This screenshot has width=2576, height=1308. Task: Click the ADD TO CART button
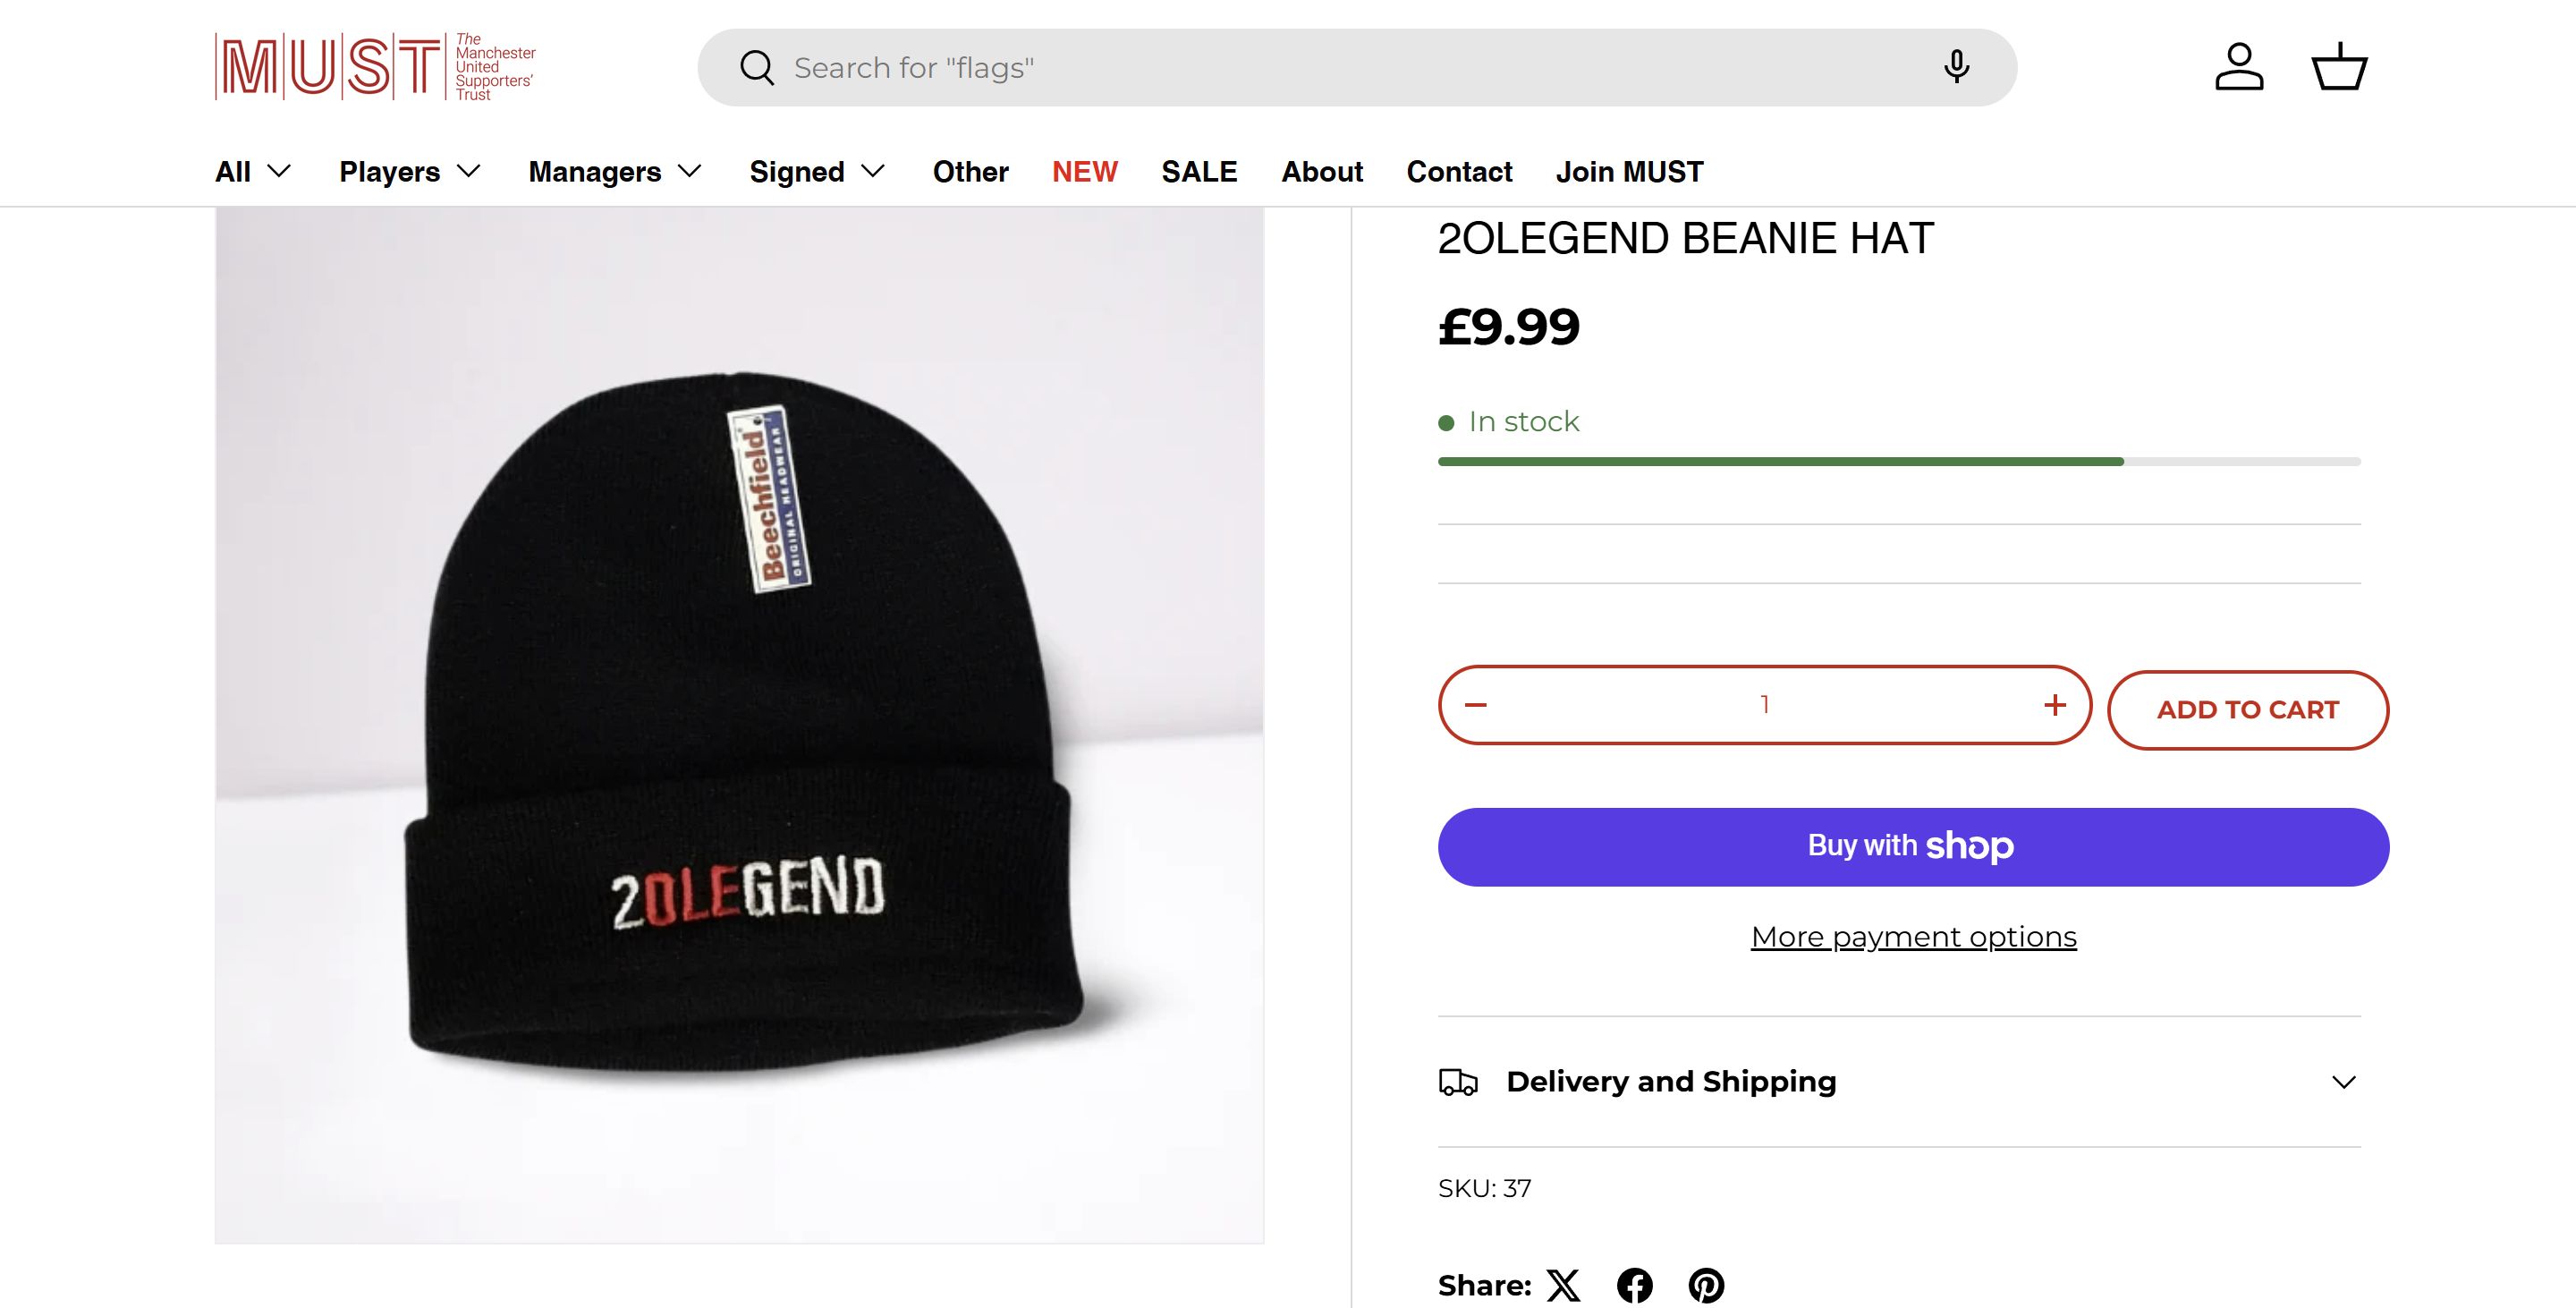(2247, 710)
